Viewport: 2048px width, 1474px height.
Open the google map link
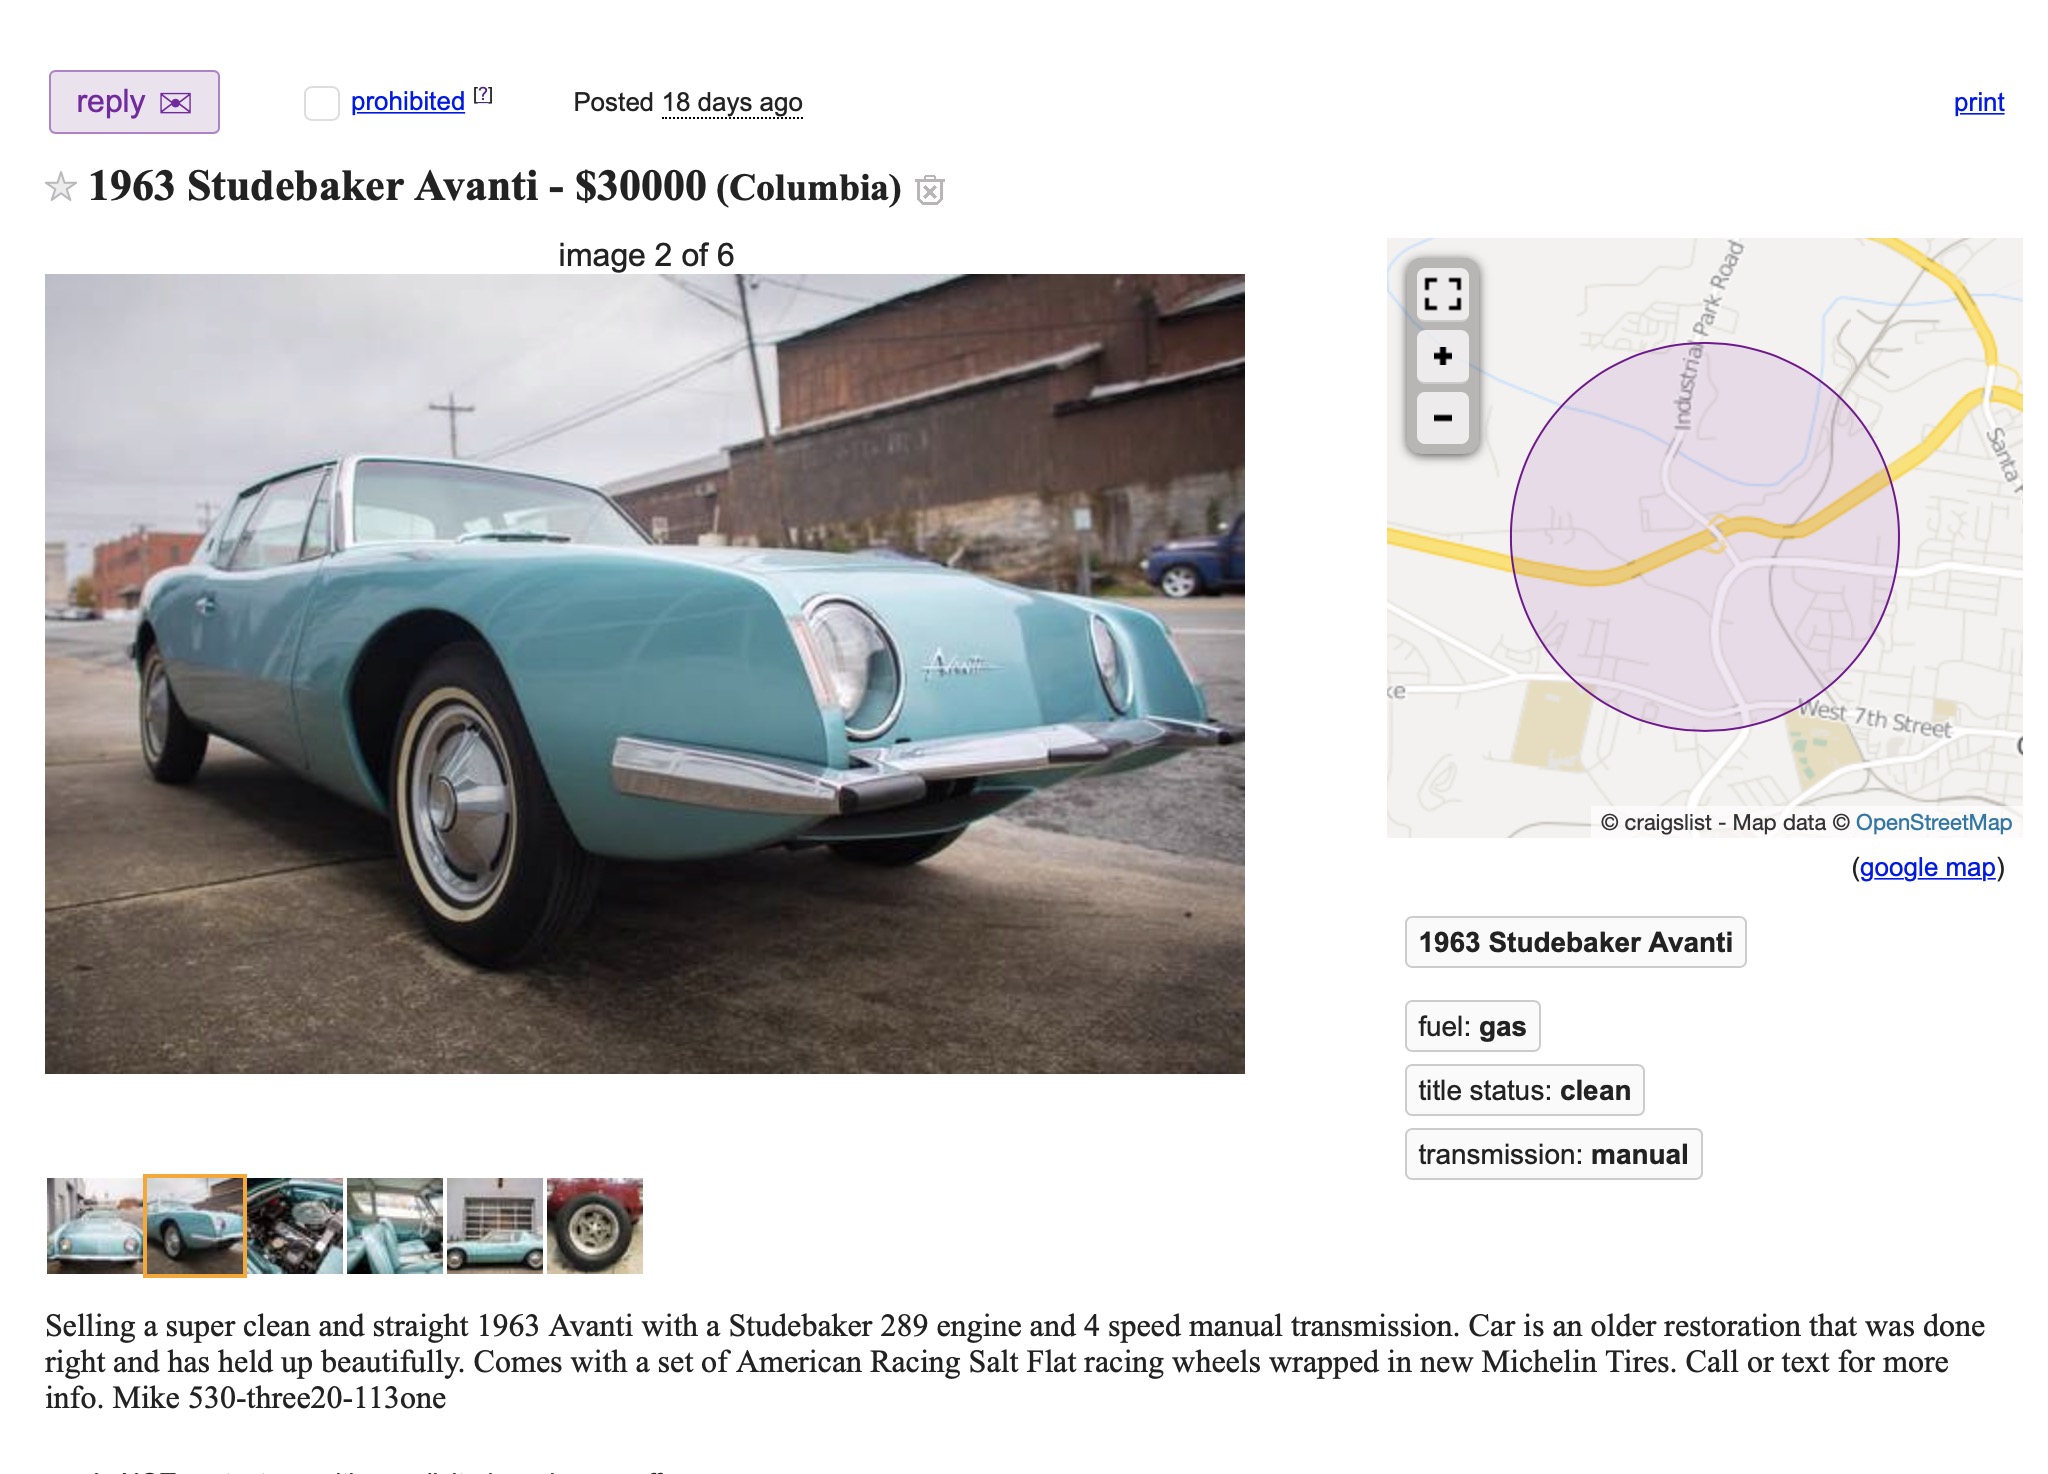coord(1927,867)
